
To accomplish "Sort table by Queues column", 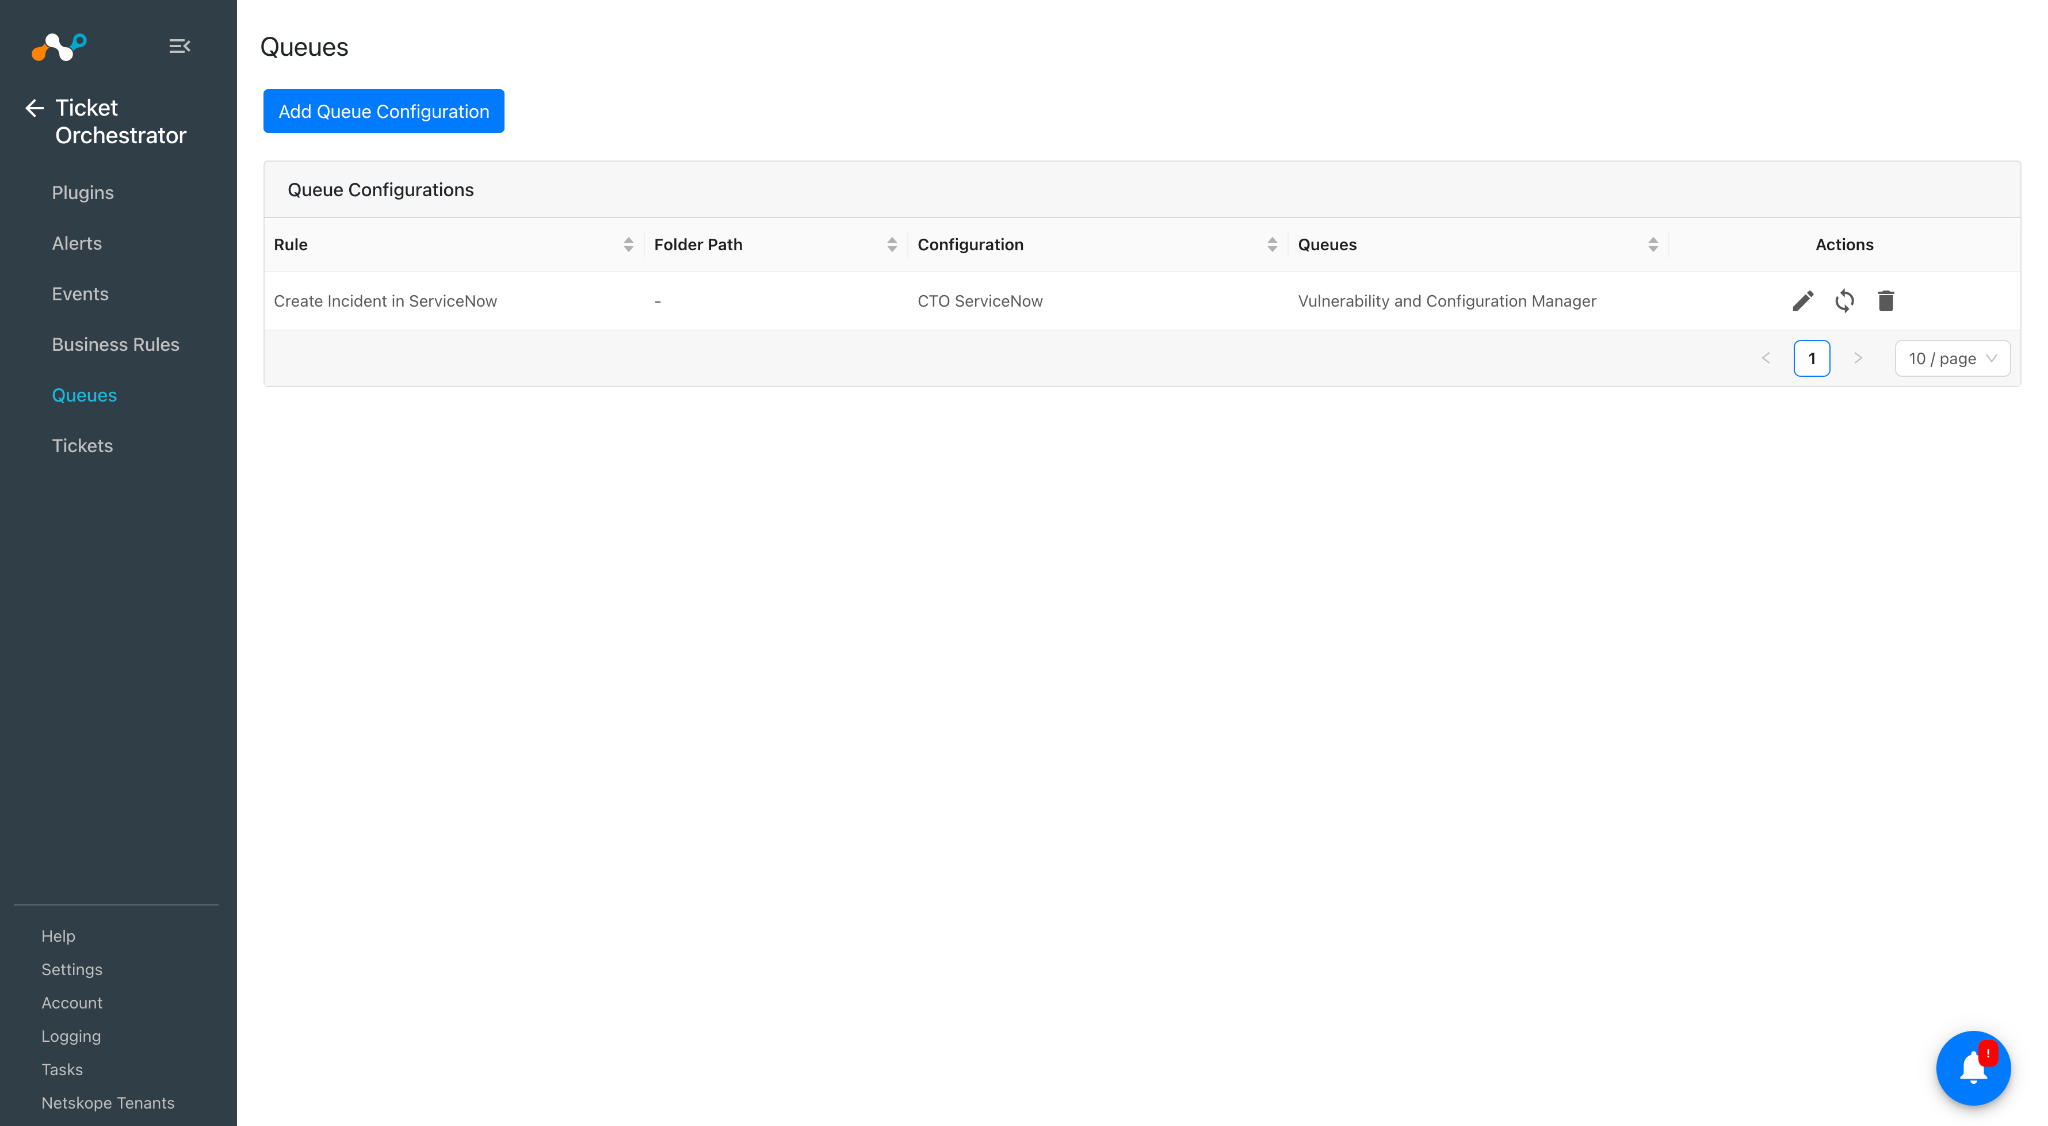I will coord(1653,245).
